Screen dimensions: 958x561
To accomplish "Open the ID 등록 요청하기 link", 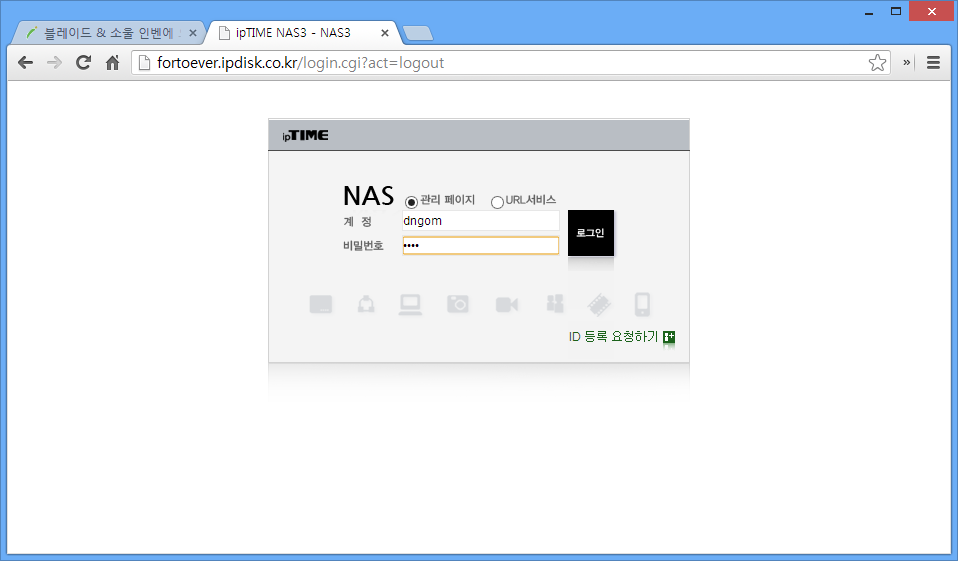I will 613,337.
